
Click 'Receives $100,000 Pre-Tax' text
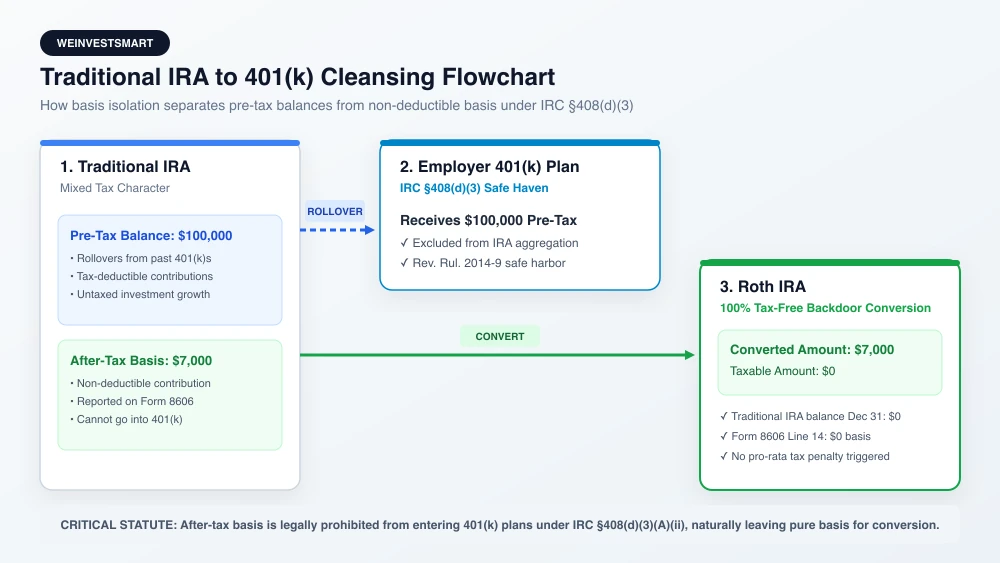489,220
